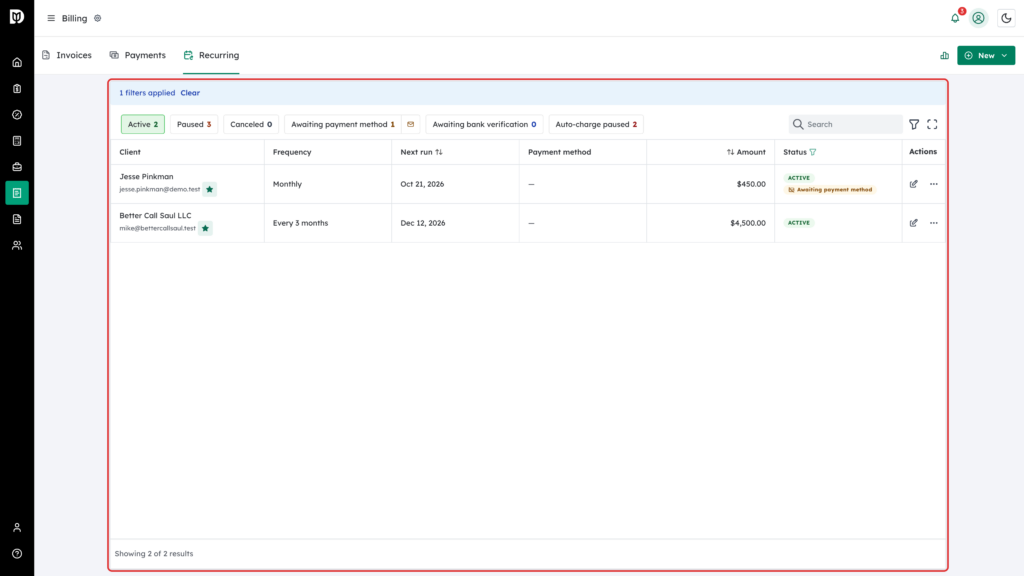
Task: Open more actions for Better Call Saul row
Action: pos(934,223)
